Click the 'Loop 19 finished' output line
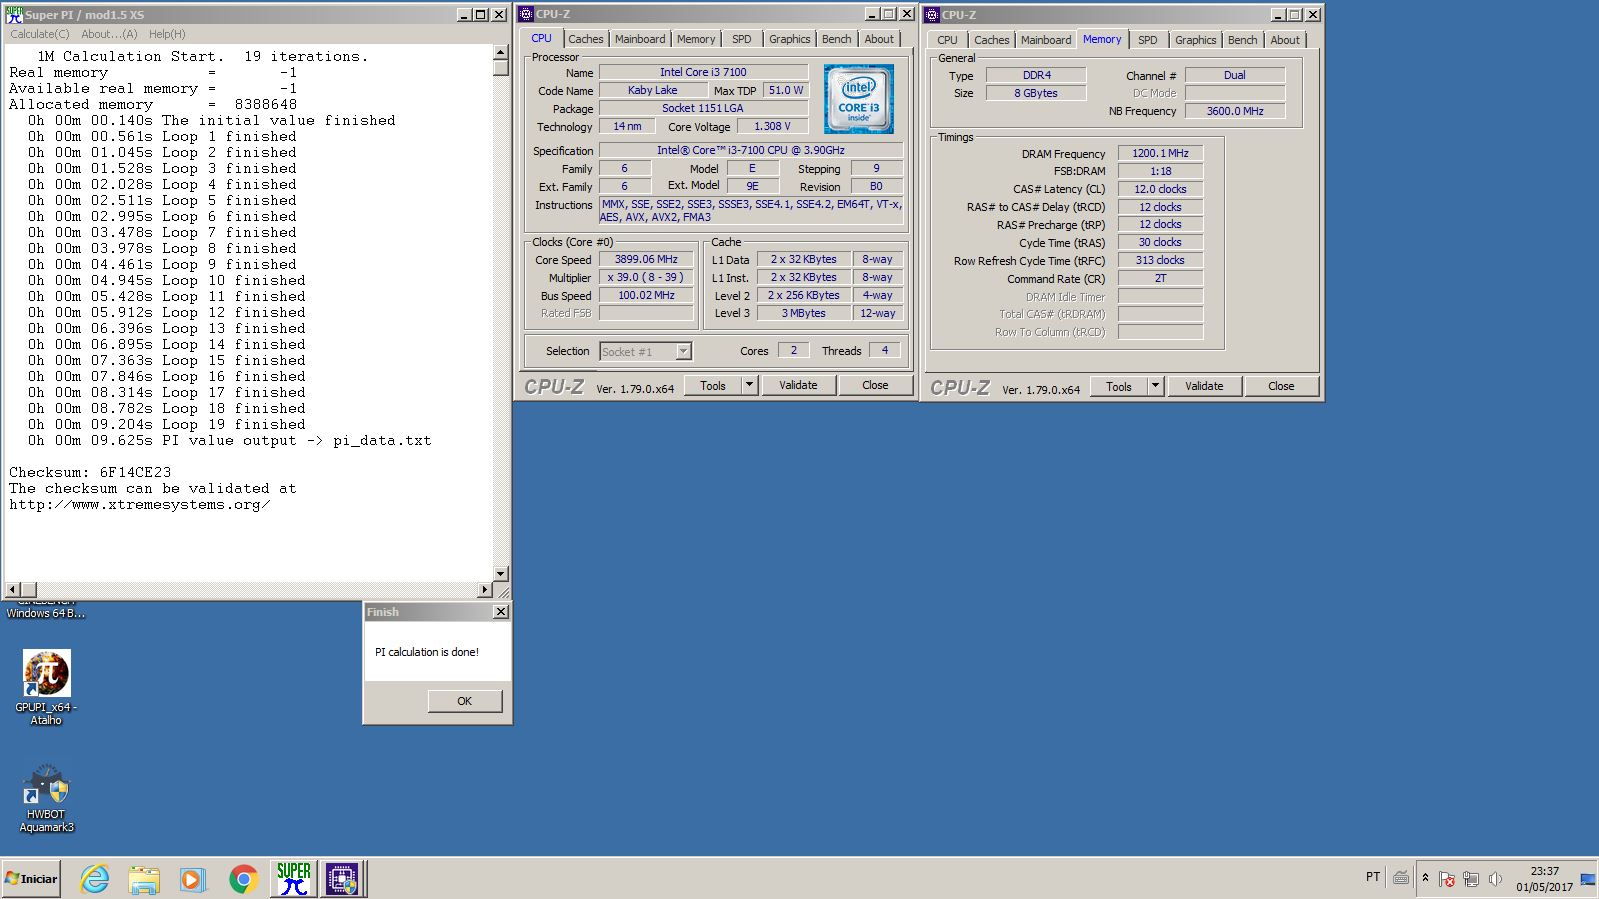Screen dimensions: 1599x899 (167, 424)
